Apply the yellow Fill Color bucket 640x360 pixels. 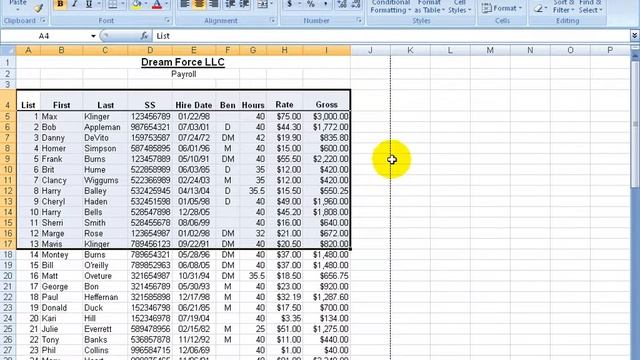click(137, 4)
